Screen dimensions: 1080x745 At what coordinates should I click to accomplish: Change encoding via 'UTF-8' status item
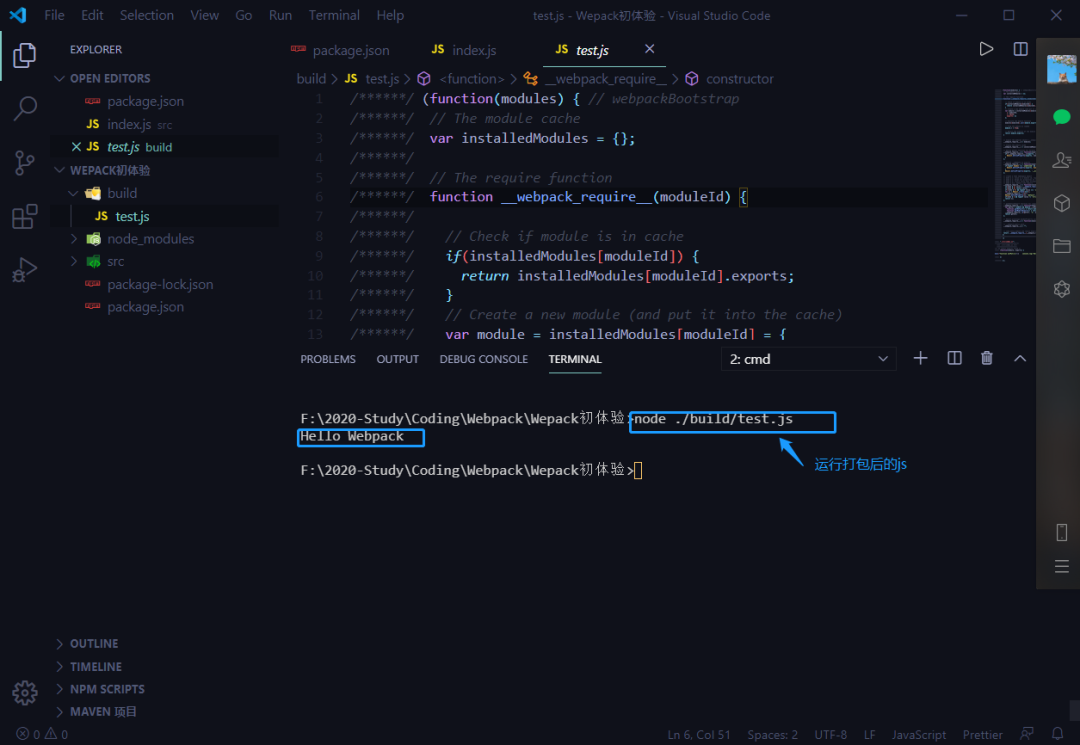(x=831, y=735)
